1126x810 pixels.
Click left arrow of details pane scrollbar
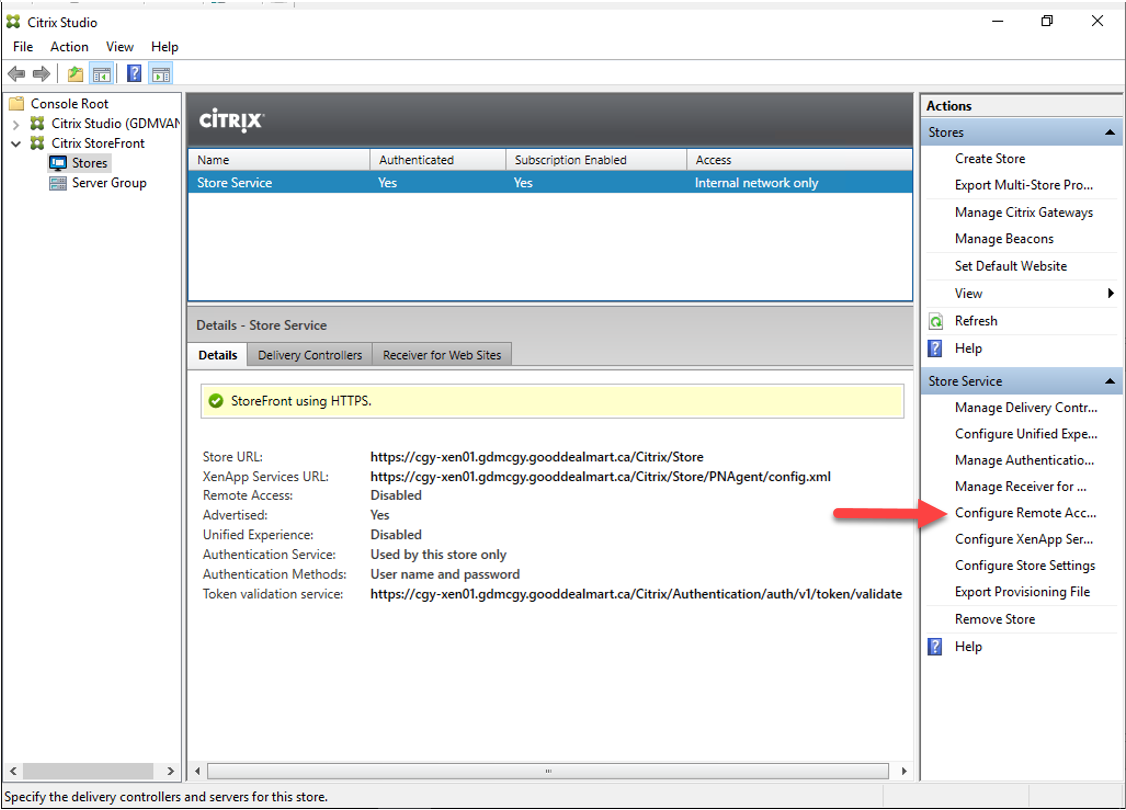point(197,771)
